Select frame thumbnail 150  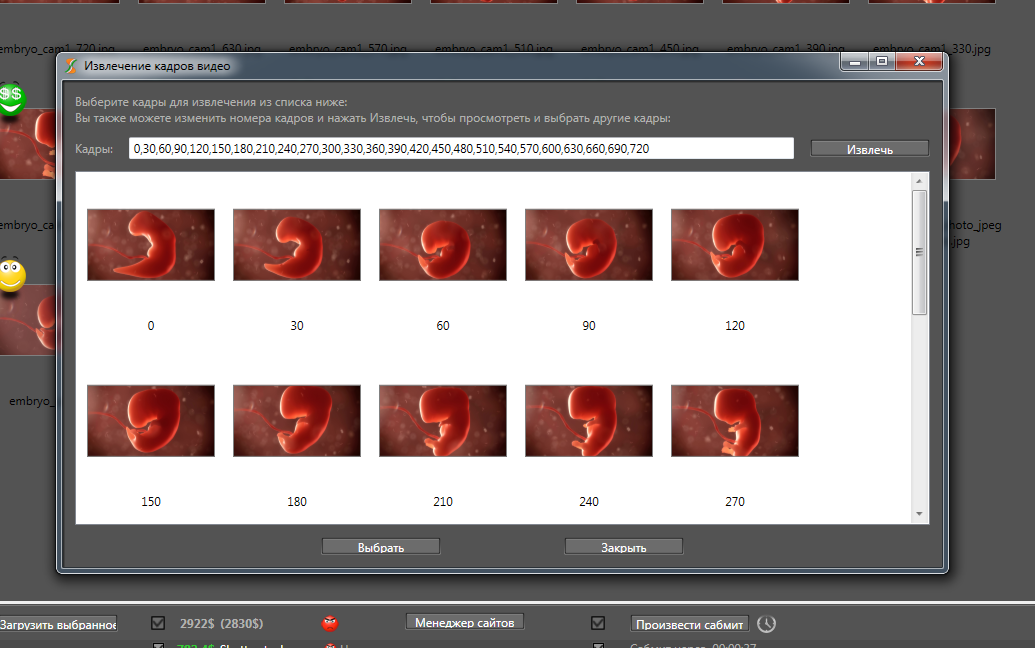(150, 421)
